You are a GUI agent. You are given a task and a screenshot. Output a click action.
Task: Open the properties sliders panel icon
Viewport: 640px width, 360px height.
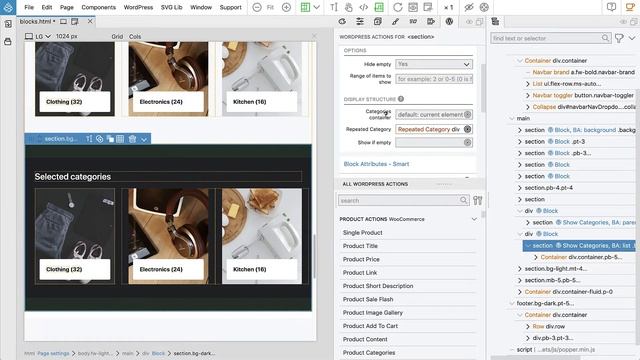pos(360,22)
